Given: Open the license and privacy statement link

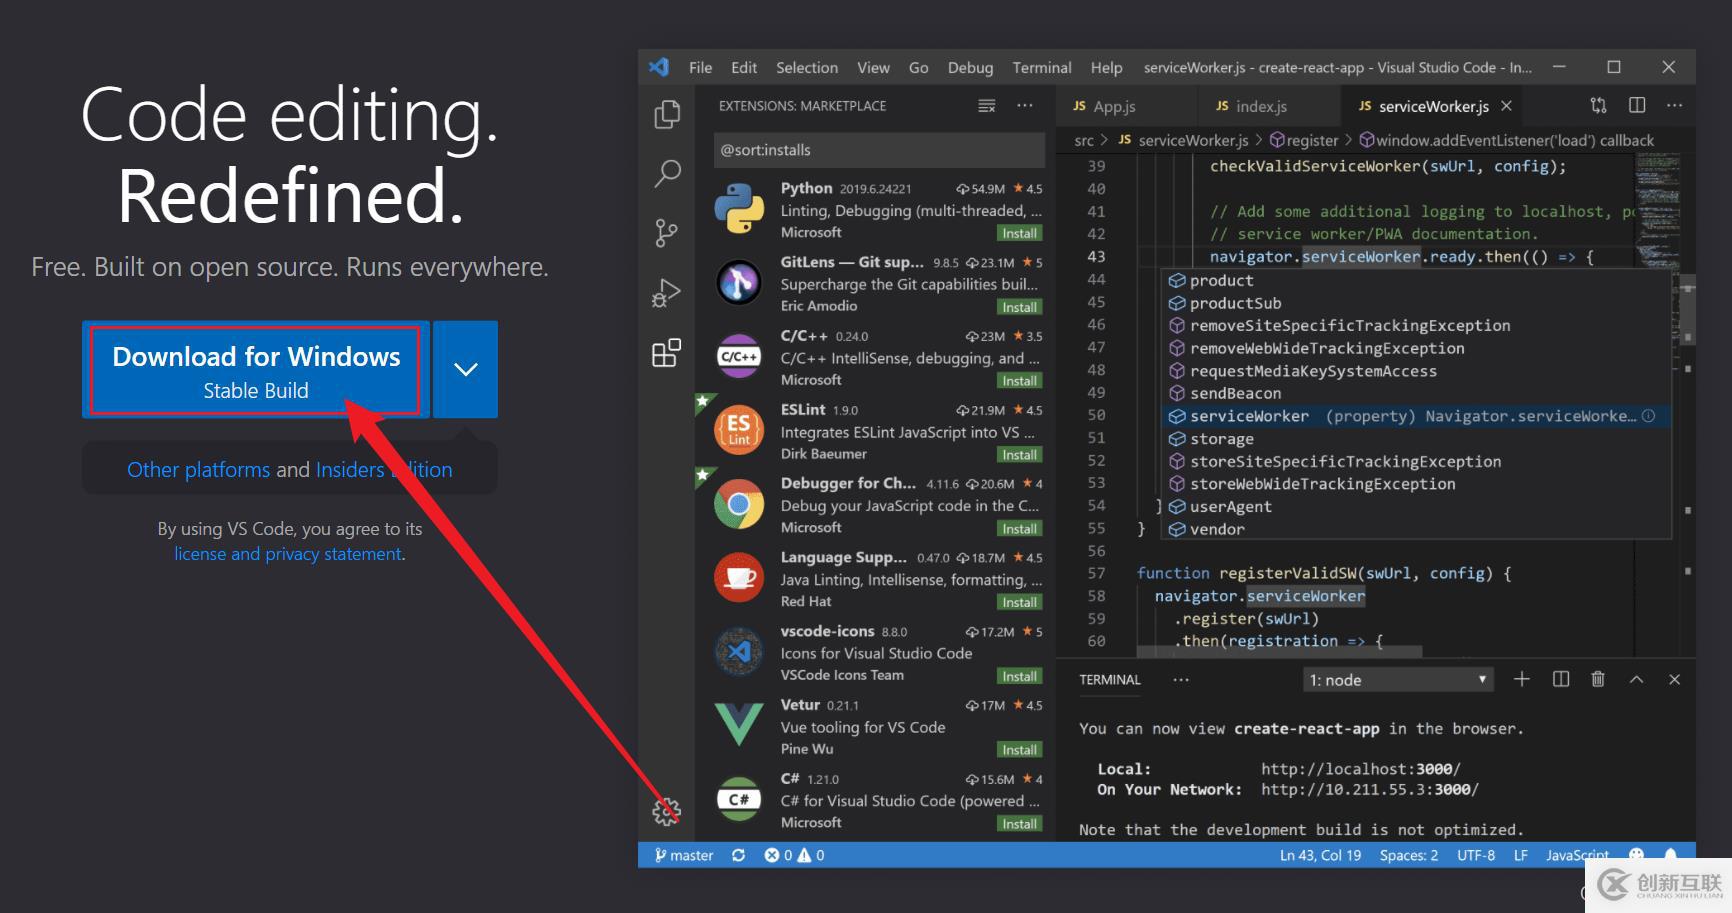Looking at the screenshot, I should [288, 554].
